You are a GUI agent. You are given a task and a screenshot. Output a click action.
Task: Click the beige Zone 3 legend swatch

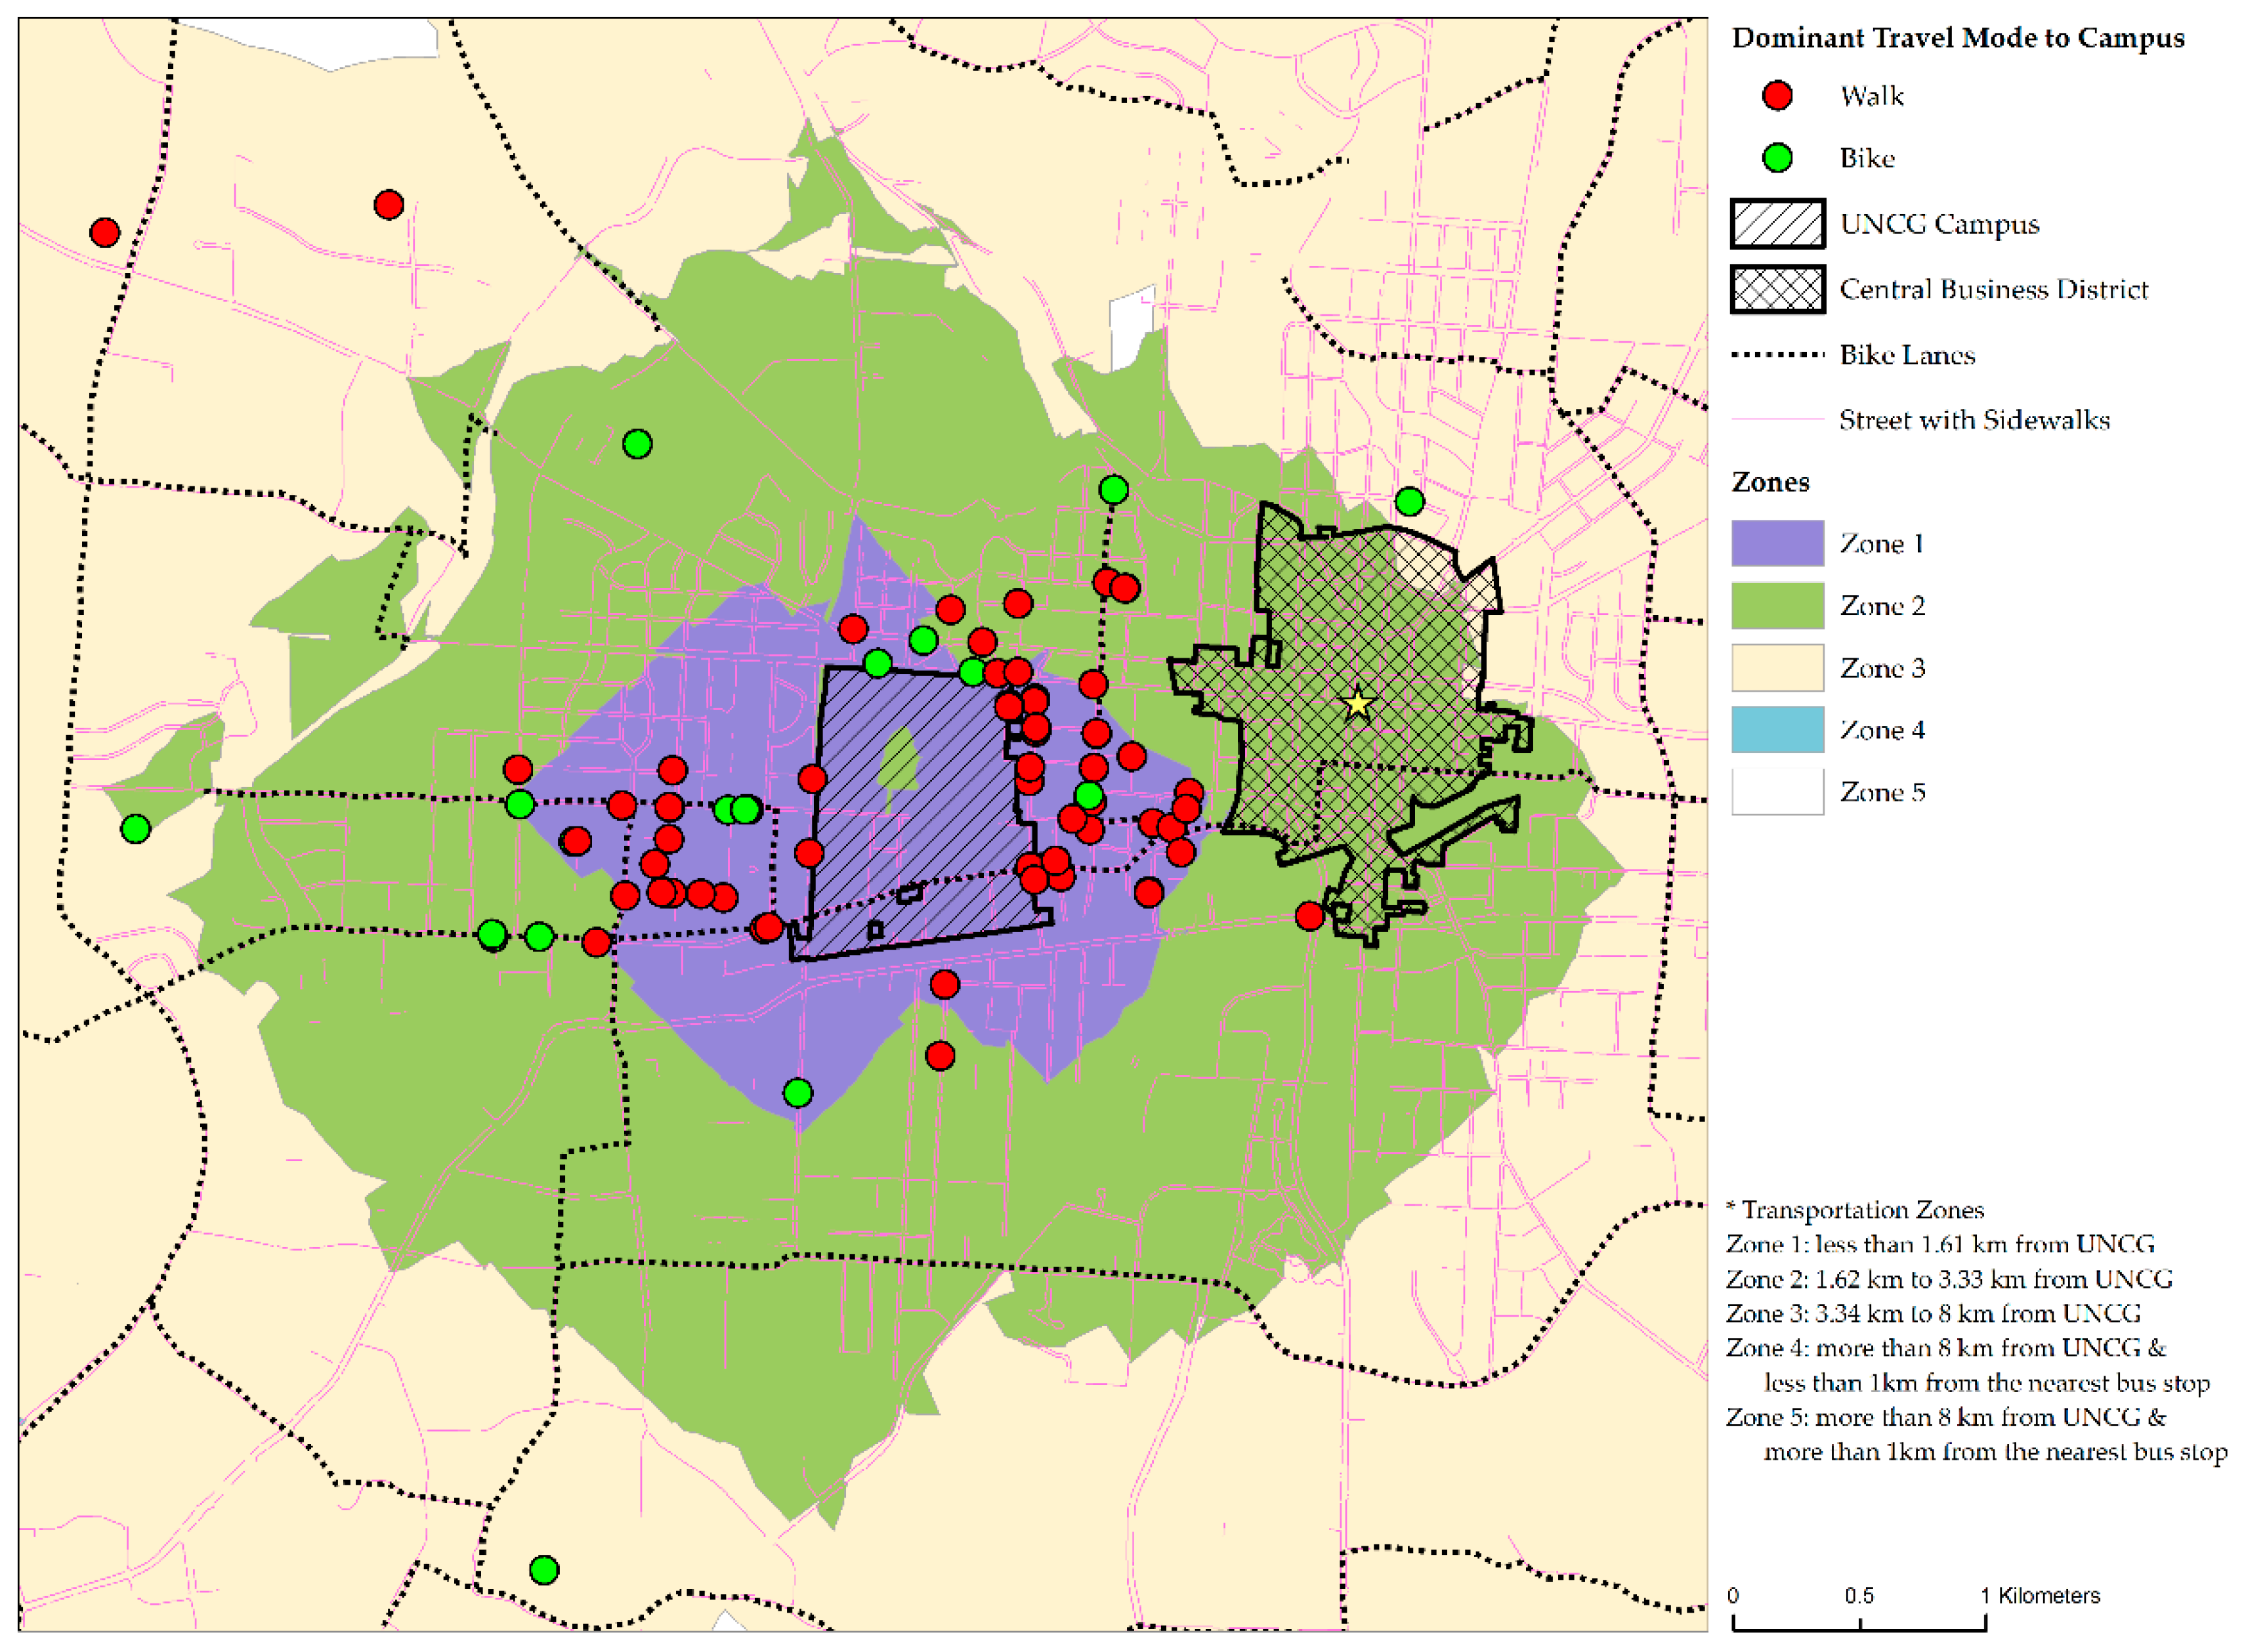(x=1777, y=668)
